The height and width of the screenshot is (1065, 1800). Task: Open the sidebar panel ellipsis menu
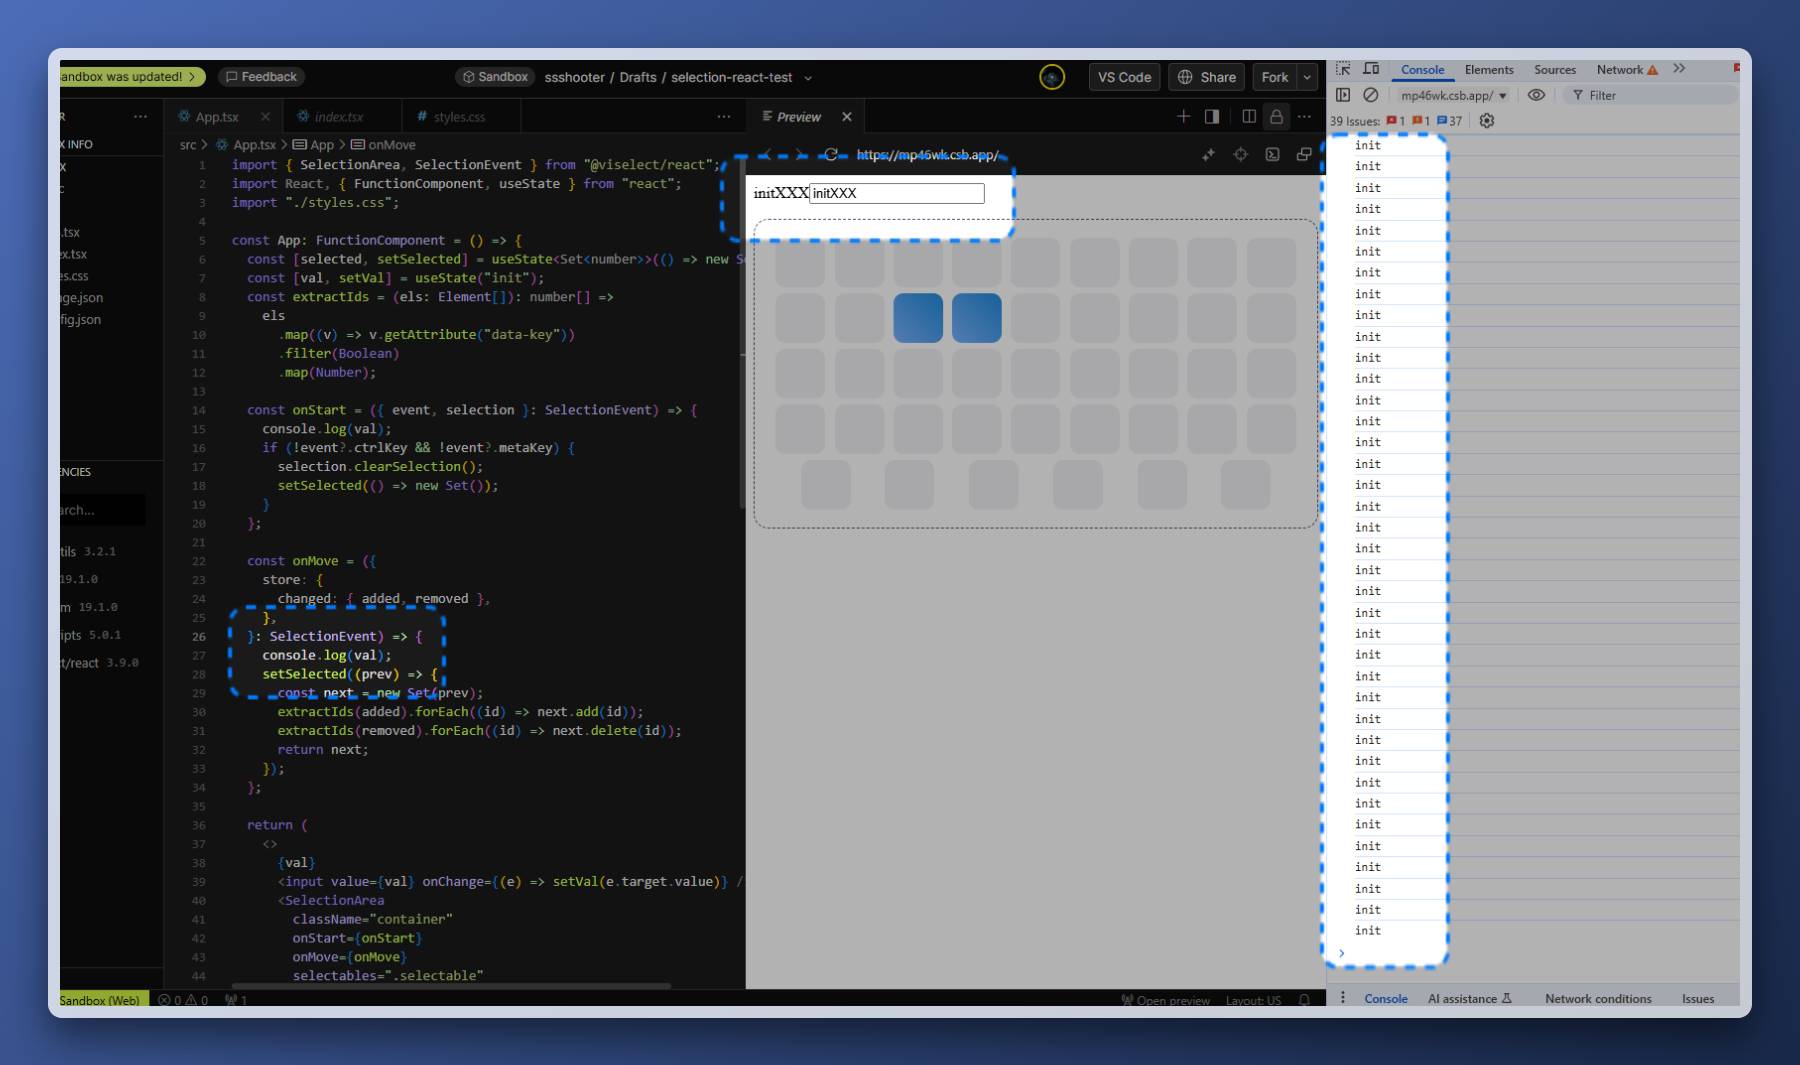[140, 117]
